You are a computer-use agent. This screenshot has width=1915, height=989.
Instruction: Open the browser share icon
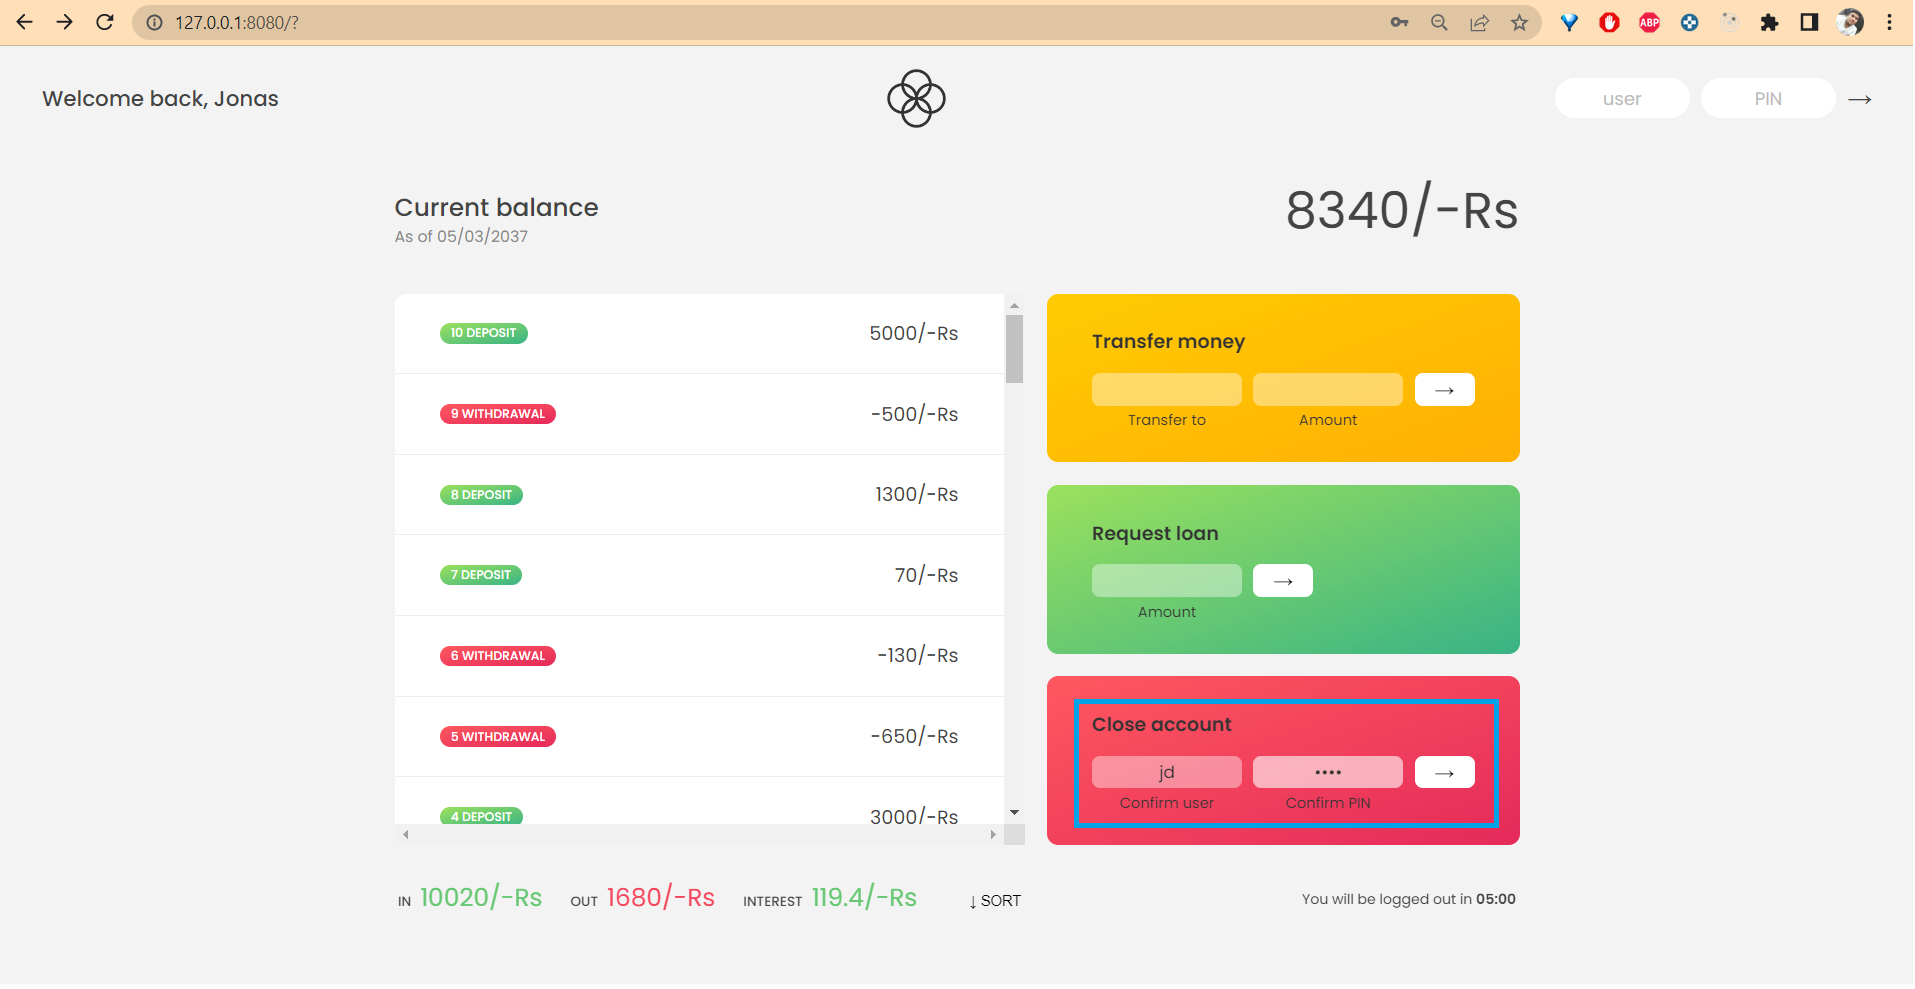coord(1479,22)
